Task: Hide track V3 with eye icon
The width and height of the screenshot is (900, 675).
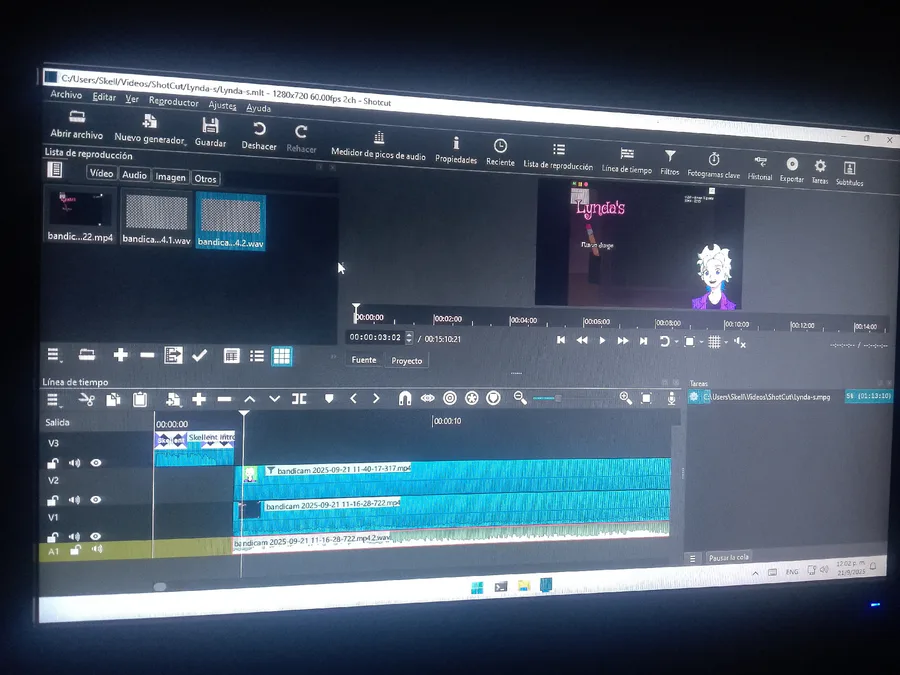Action: click(x=96, y=463)
